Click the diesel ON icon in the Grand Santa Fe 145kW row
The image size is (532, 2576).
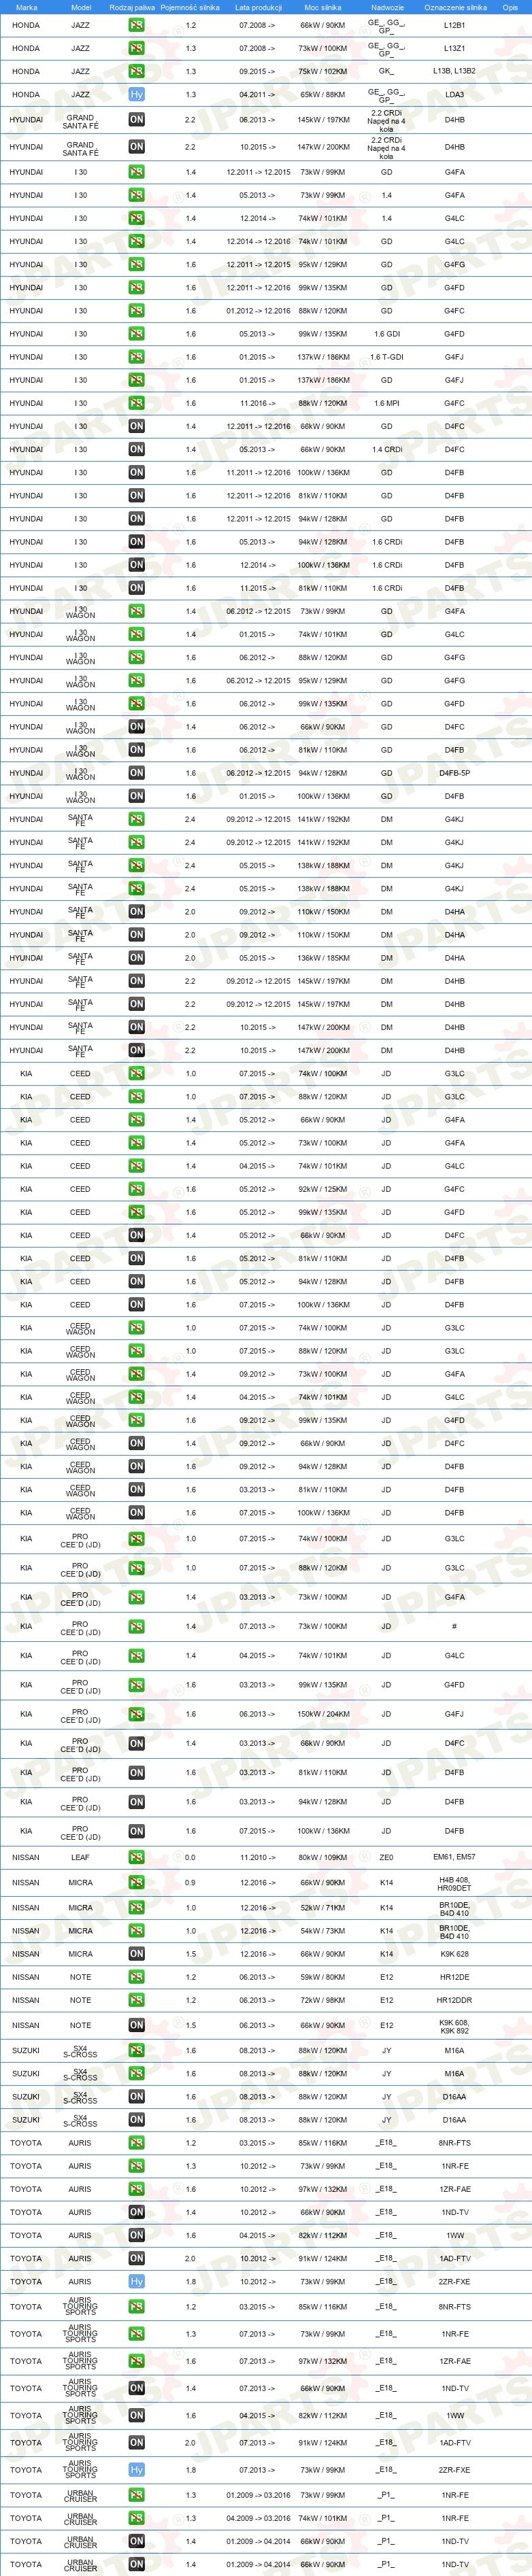(136, 119)
